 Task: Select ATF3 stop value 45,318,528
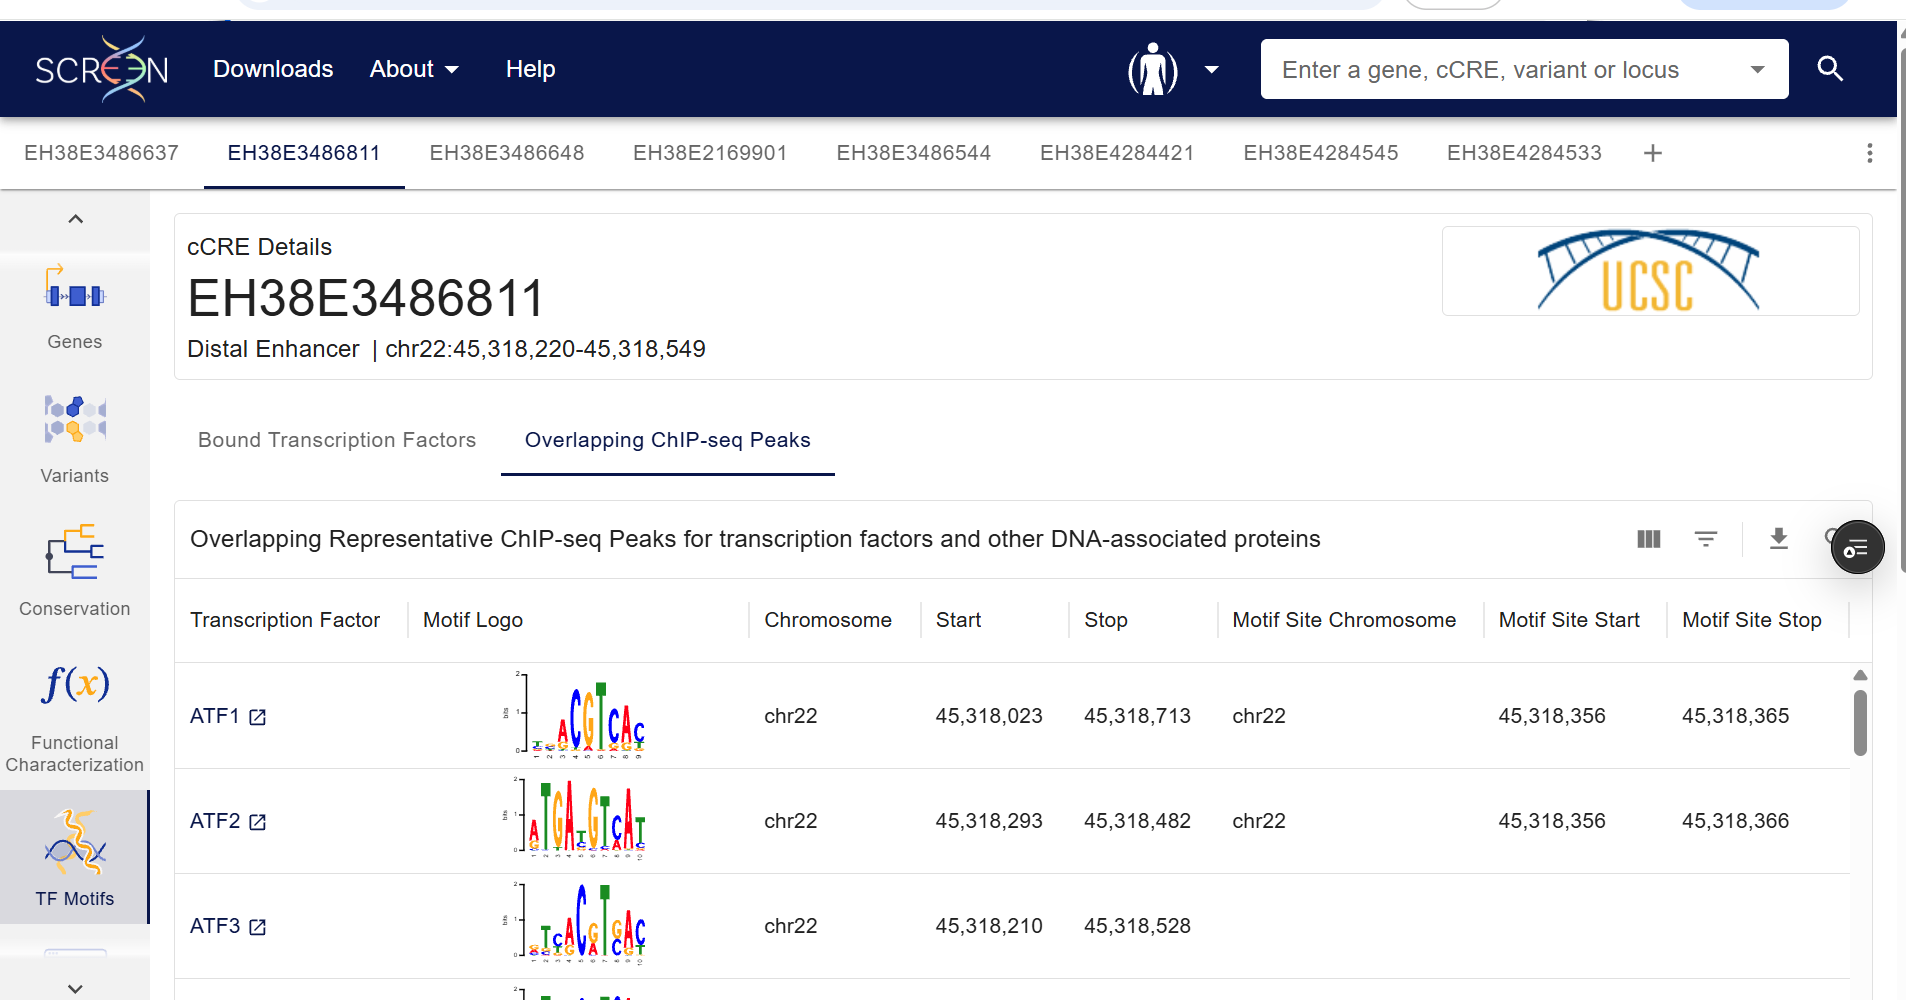coord(1137,926)
